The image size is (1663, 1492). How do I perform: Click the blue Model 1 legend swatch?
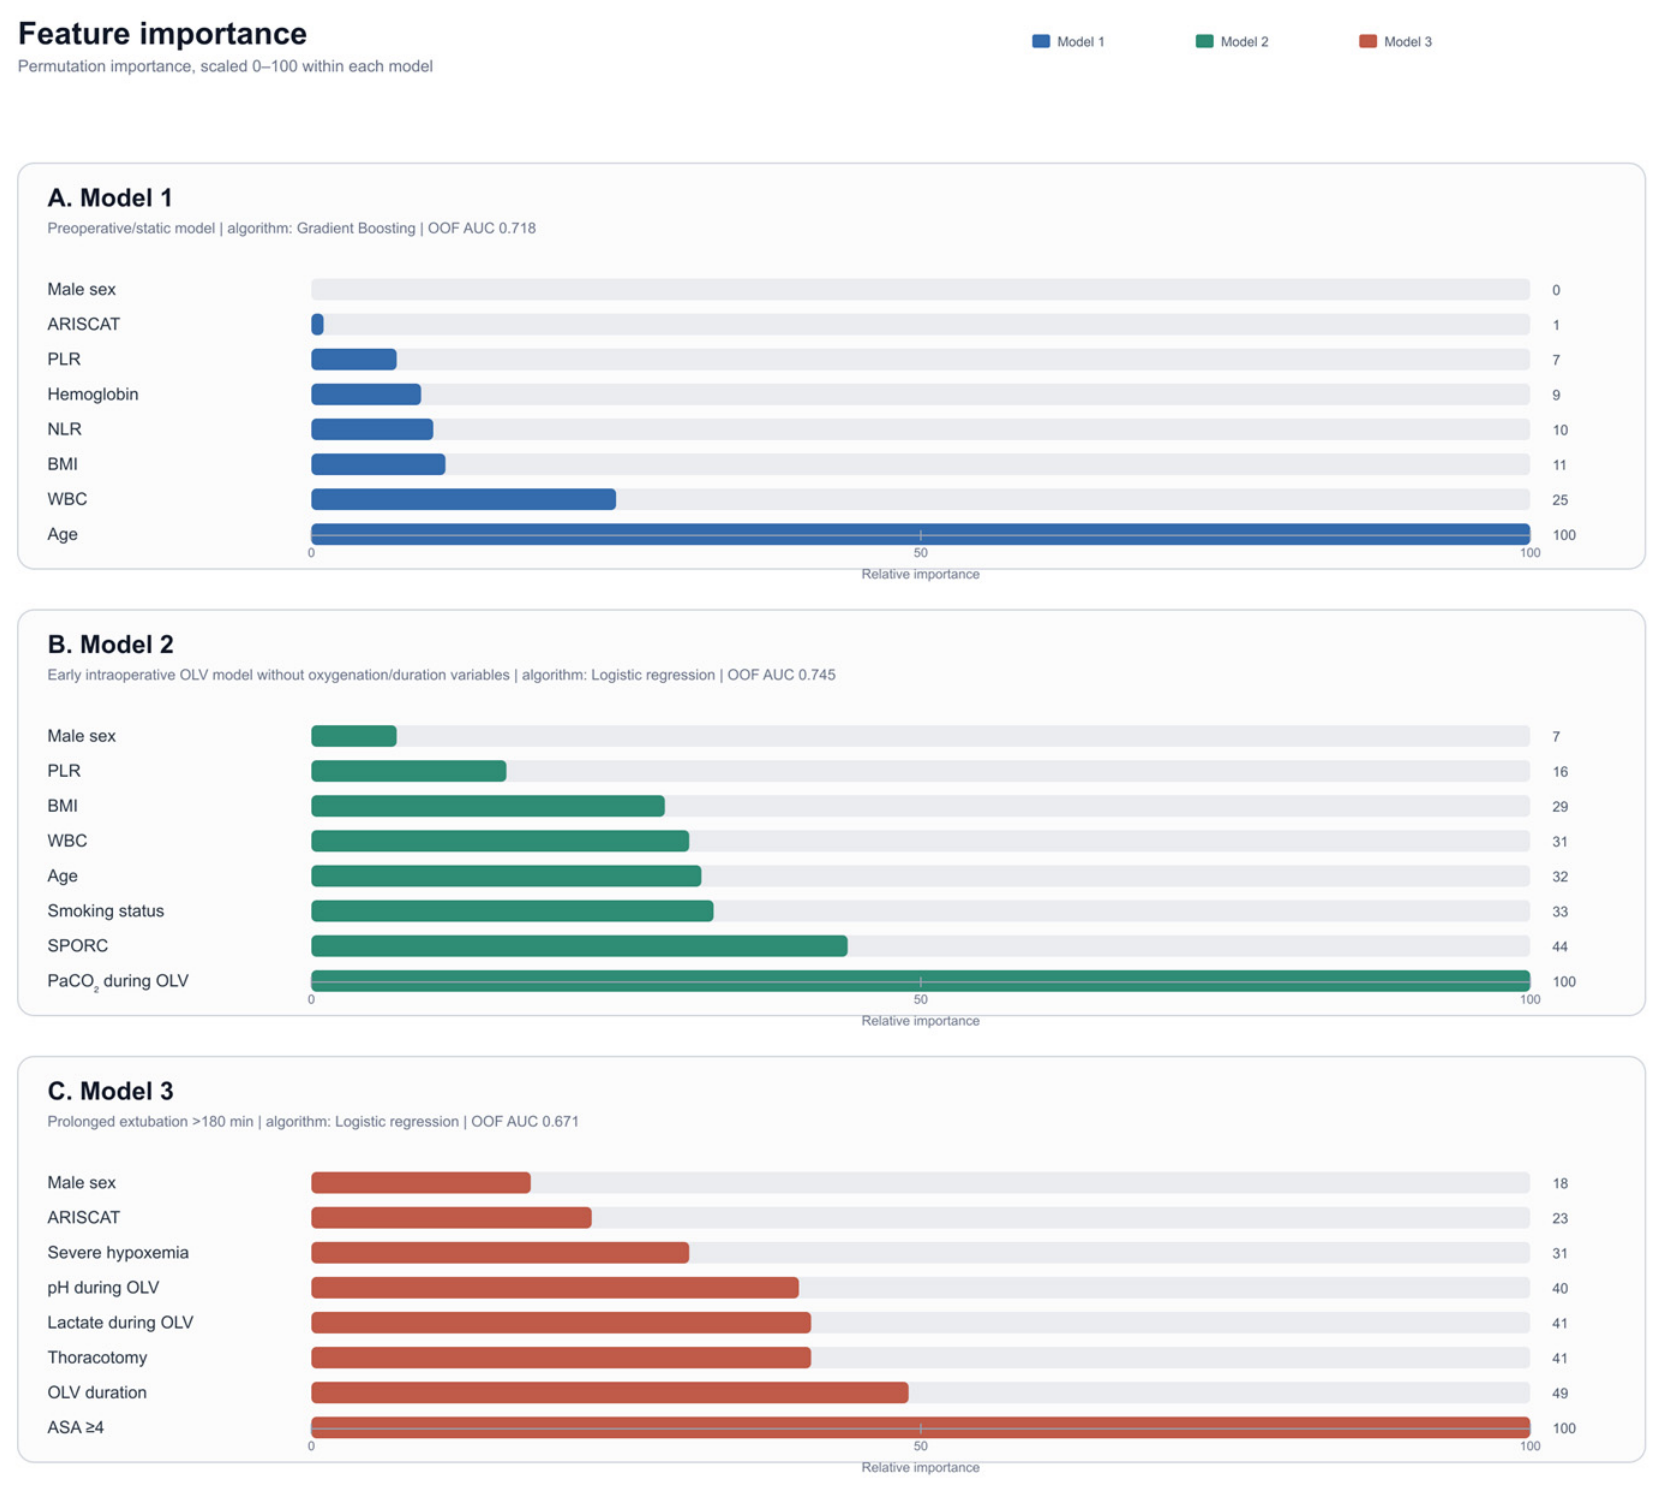[x=1040, y=41]
